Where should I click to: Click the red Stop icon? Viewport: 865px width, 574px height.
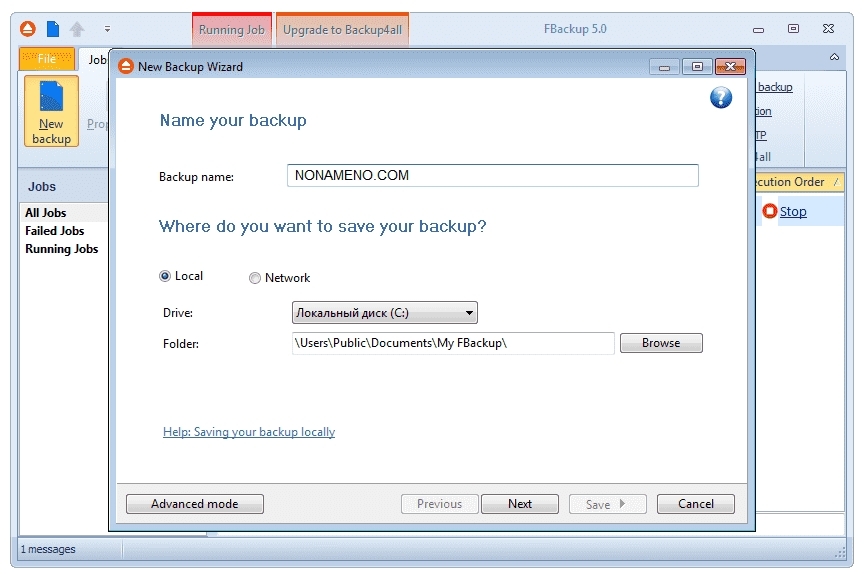click(770, 211)
